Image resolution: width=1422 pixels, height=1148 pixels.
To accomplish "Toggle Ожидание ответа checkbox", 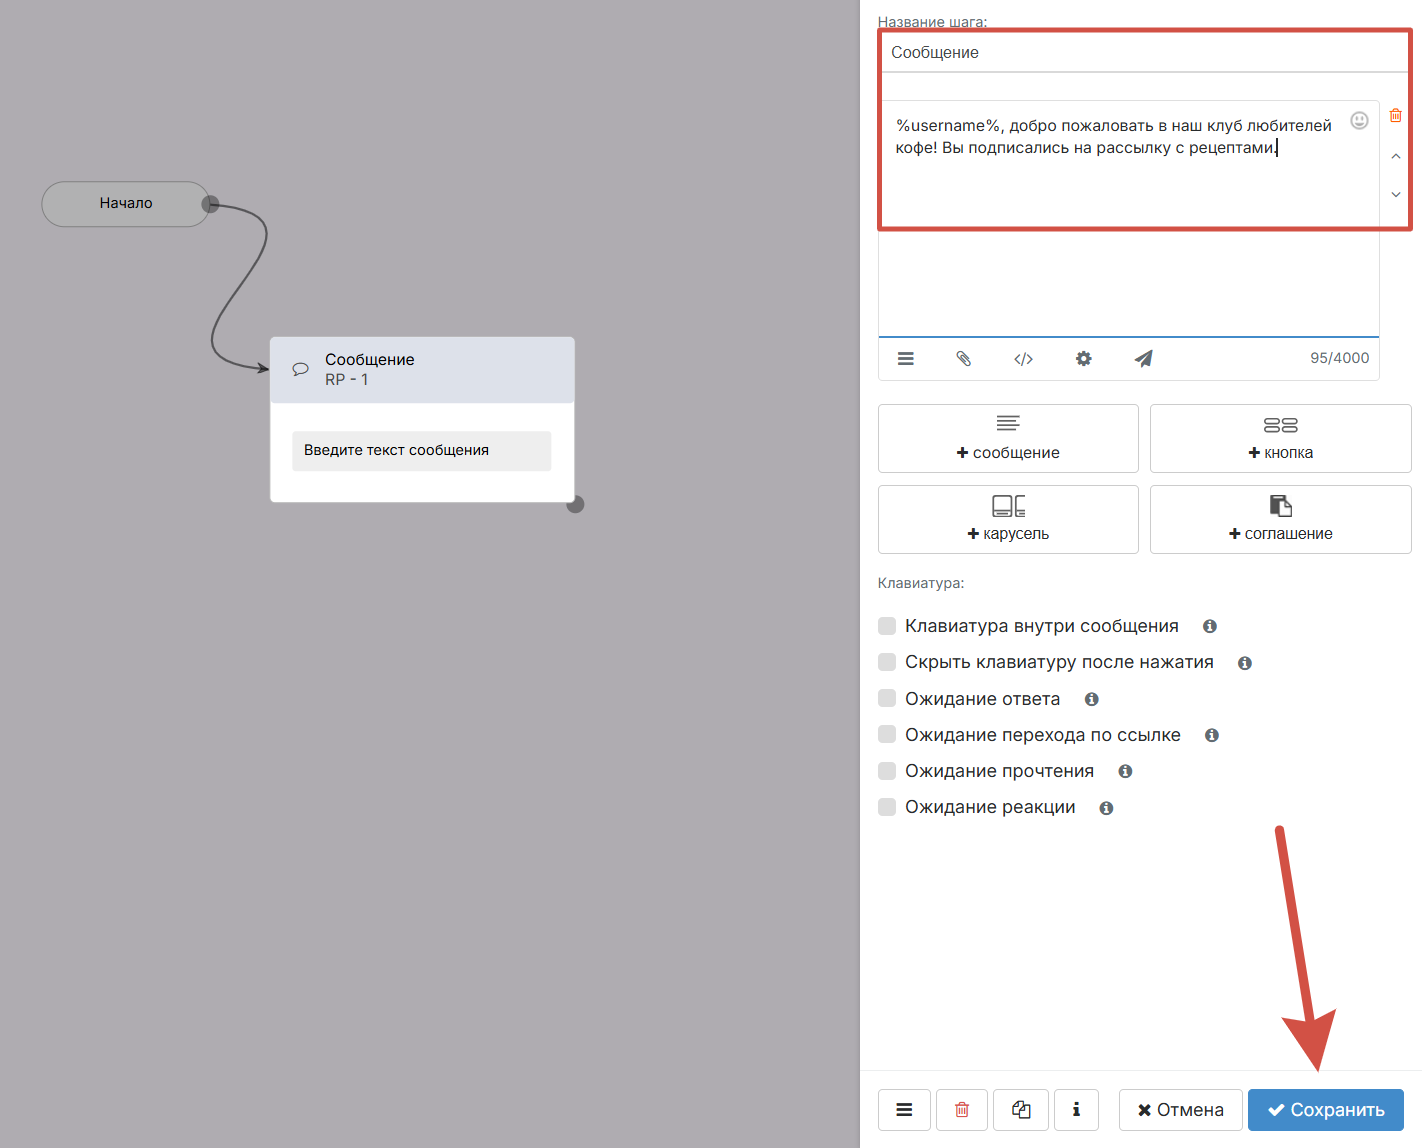I will 887,698.
